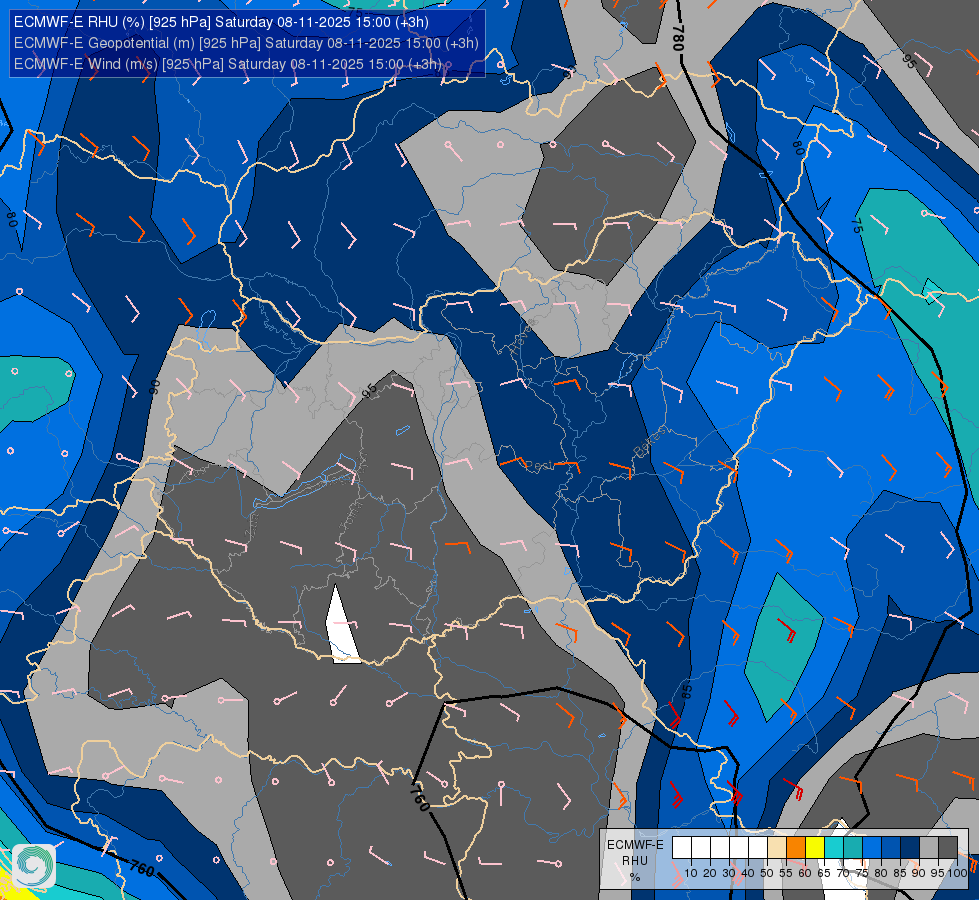This screenshot has width=979, height=900.
Task: Click the legend title 'ECMWF-E RHU %'
Action: tap(635, 861)
